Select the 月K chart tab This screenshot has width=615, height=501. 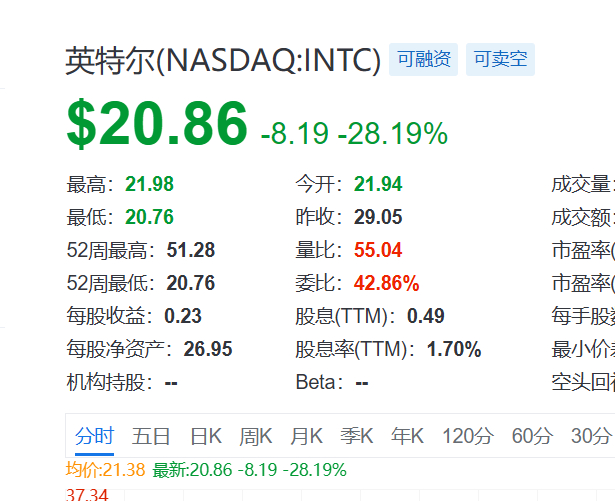(306, 436)
